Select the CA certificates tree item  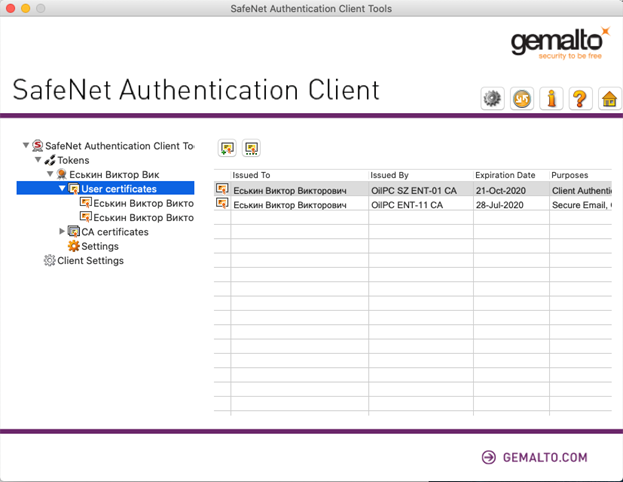(114, 232)
